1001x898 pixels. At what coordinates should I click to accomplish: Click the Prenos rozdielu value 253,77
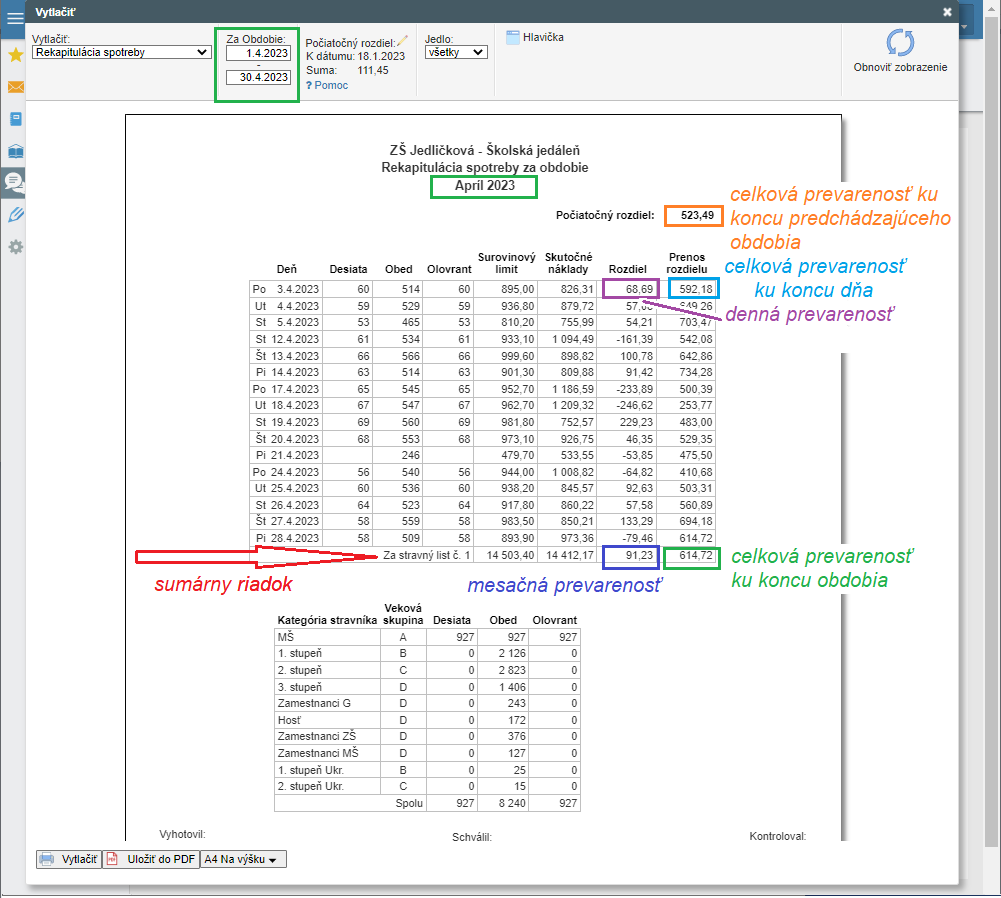pos(696,405)
